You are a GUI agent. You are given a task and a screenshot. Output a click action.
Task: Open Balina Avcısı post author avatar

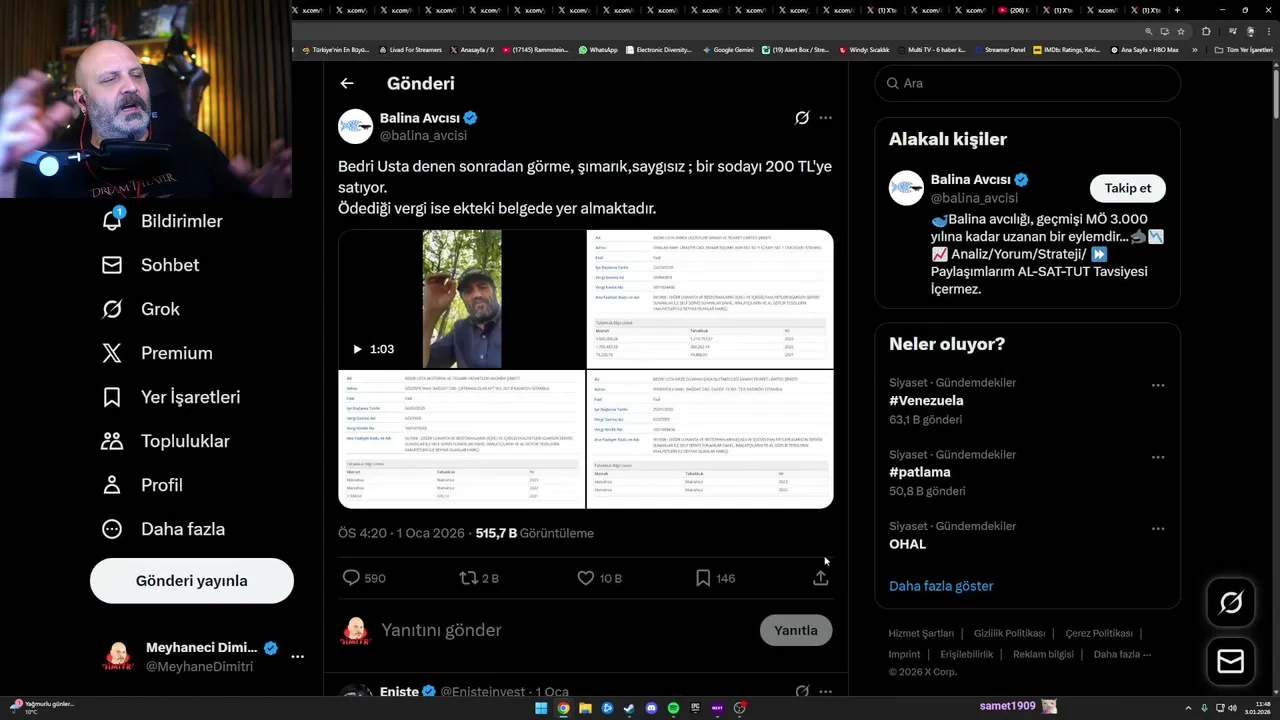pyautogui.click(x=355, y=127)
